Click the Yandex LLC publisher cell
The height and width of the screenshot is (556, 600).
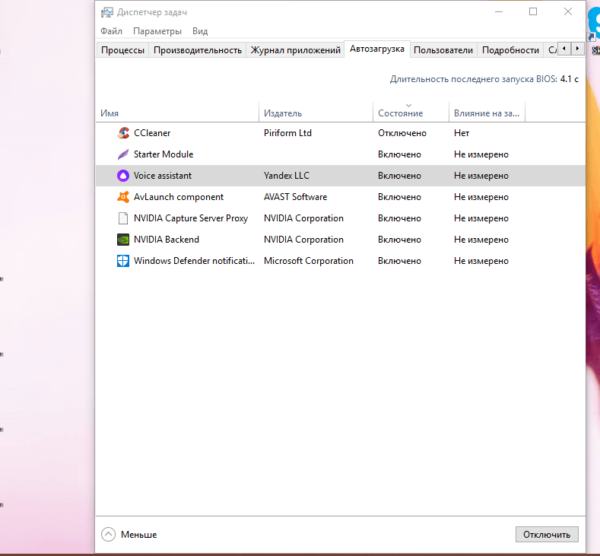[x=286, y=176]
